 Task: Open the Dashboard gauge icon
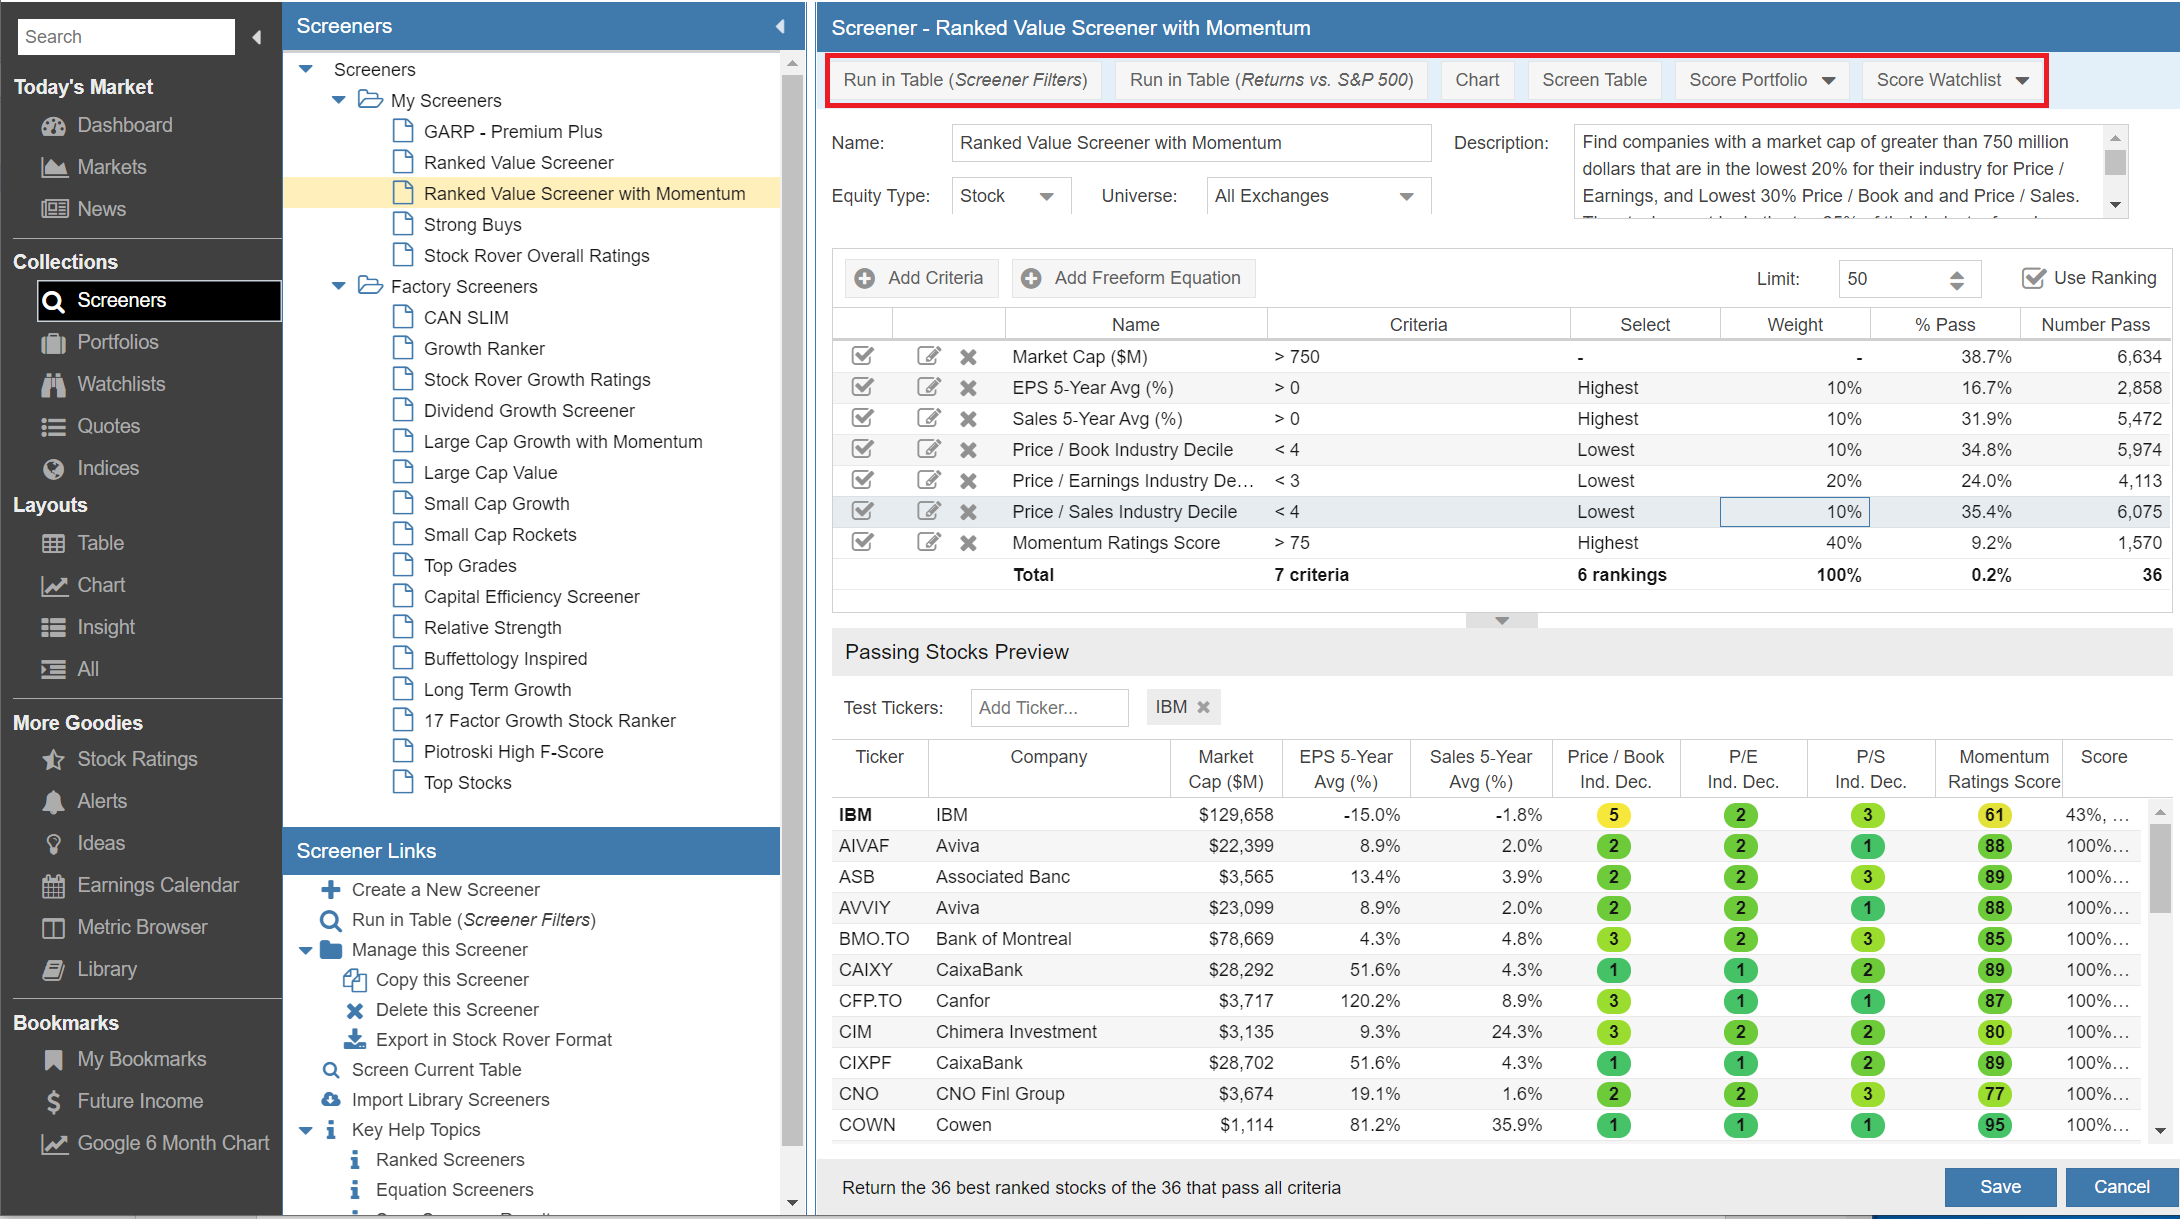coord(53,126)
